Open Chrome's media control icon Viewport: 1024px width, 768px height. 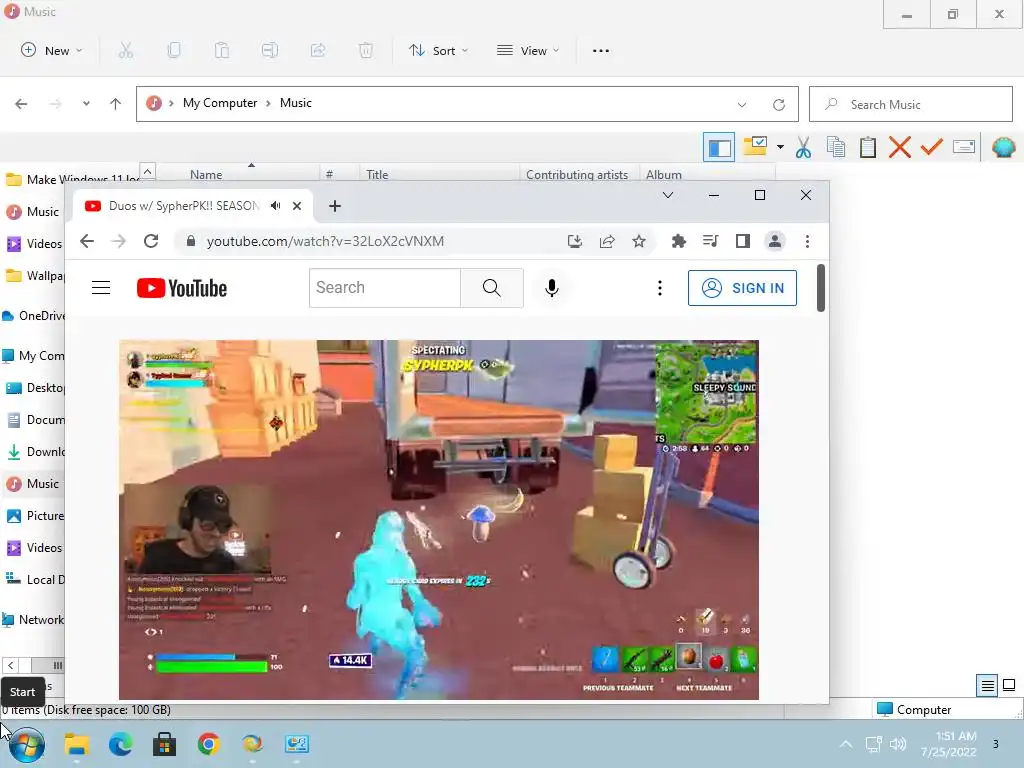pos(711,241)
